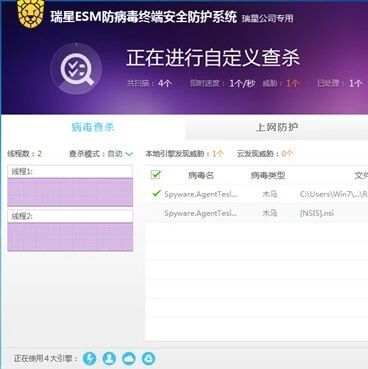This screenshot has width=368, height=369.
Task: Click 木马 type in the first threat row
Action: coord(270,194)
